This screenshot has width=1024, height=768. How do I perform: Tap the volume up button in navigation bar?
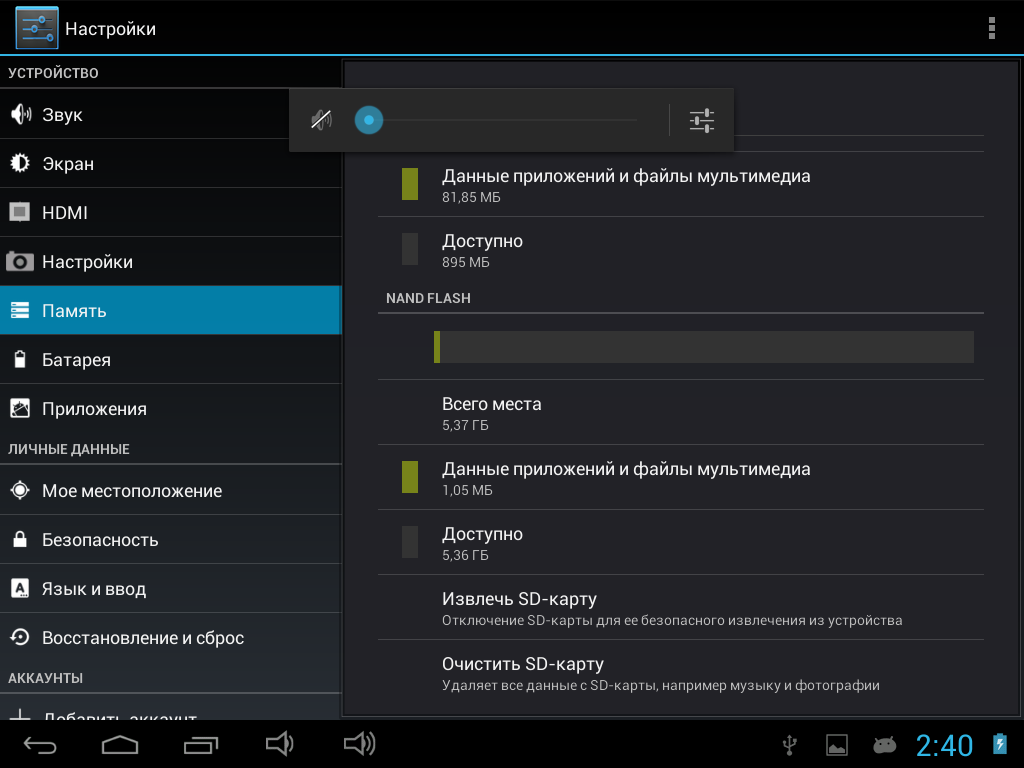tap(359, 744)
